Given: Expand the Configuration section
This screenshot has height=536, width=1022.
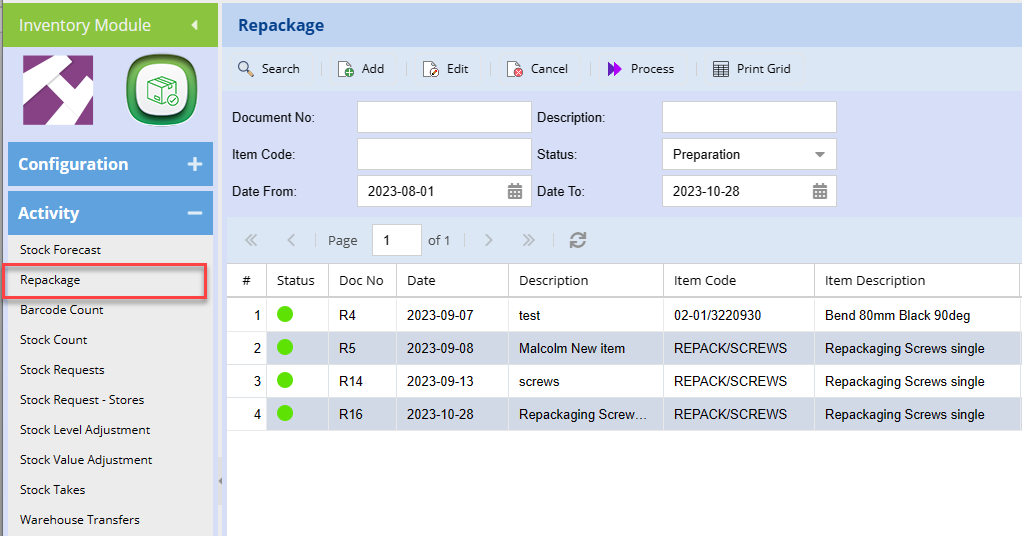Looking at the screenshot, I should point(194,164).
